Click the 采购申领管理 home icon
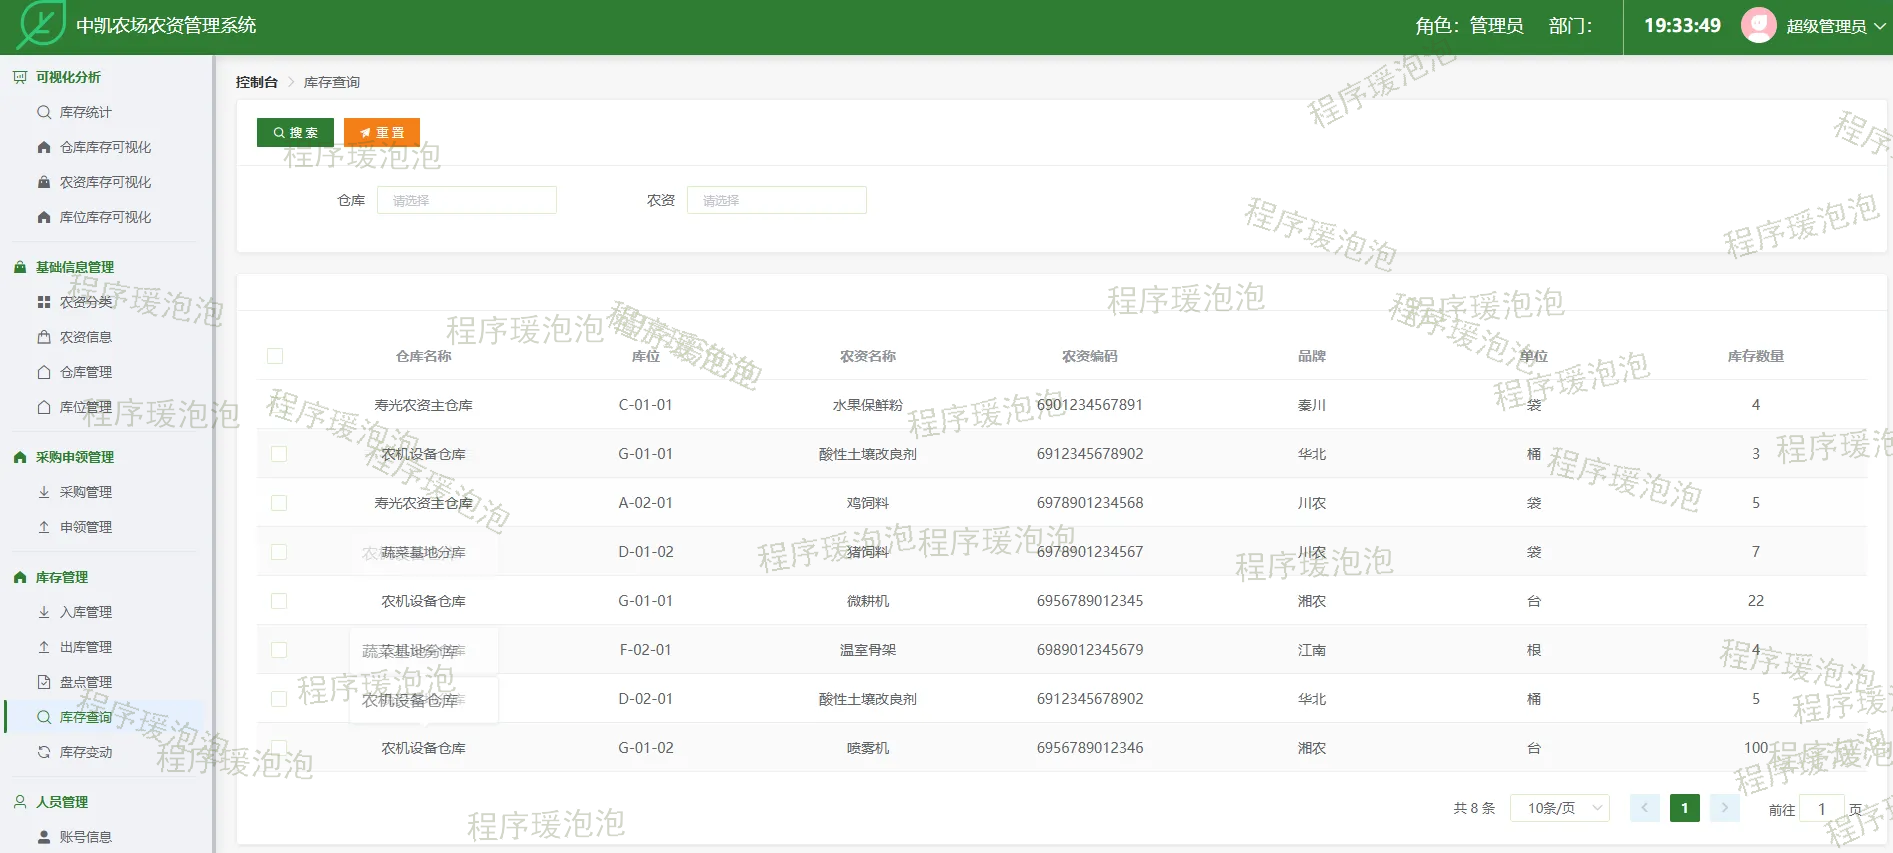This screenshot has height=853, width=1893. click(20, 457)
